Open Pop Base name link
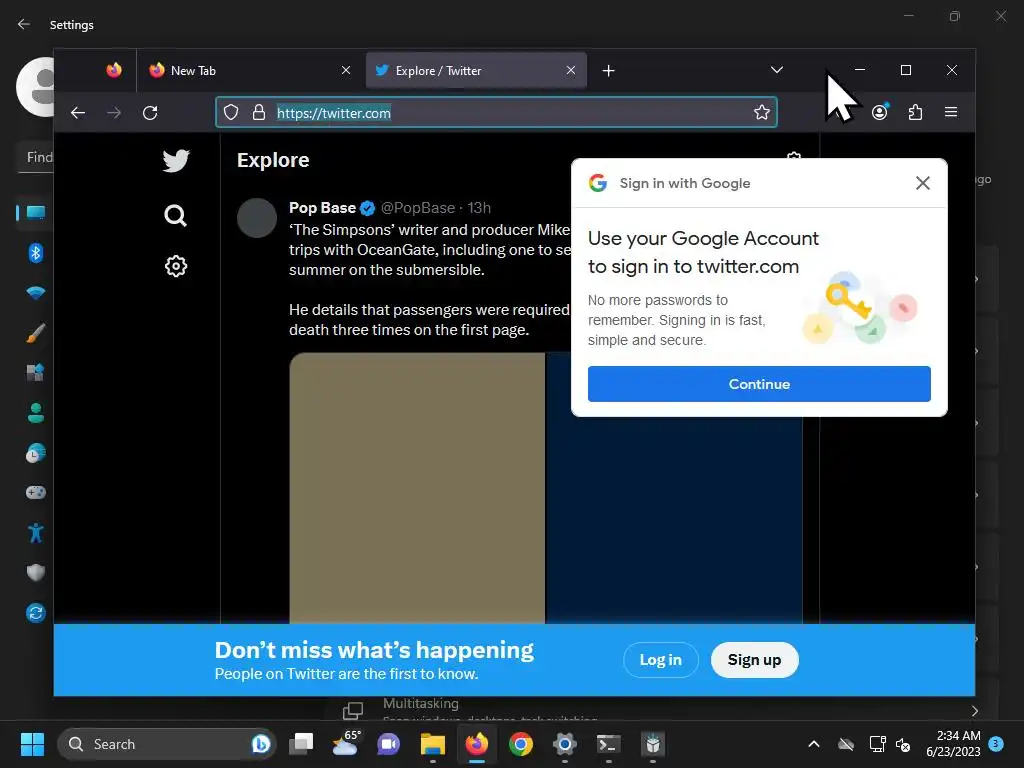Viewport: 1024px width, 768px height. (x=323, y=208)
